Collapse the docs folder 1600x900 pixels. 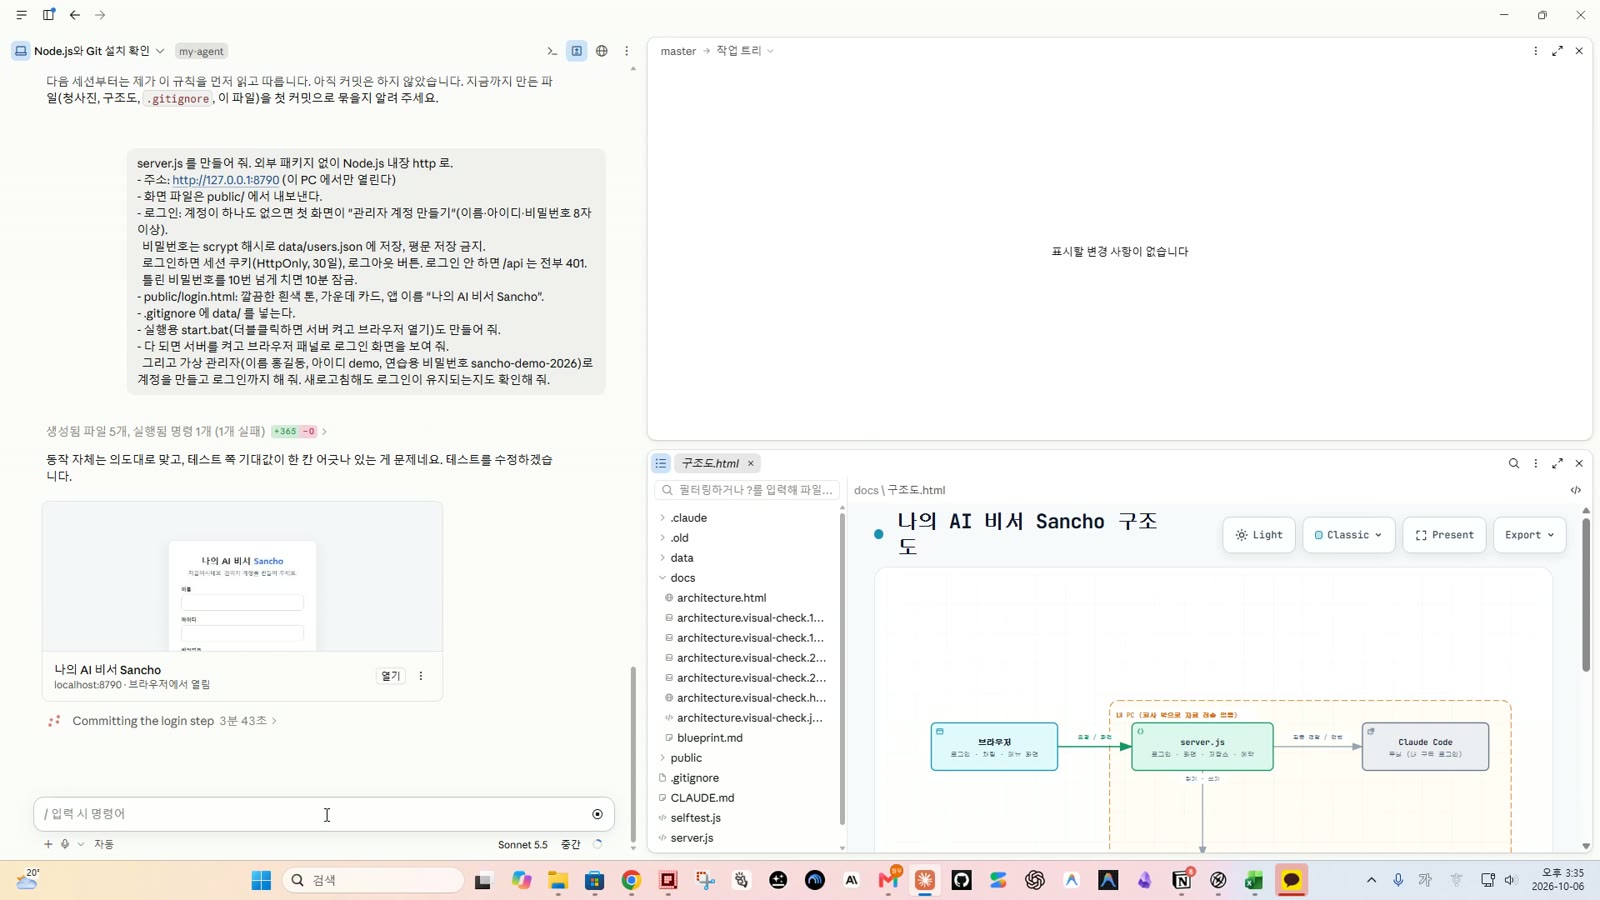point(683,578)
